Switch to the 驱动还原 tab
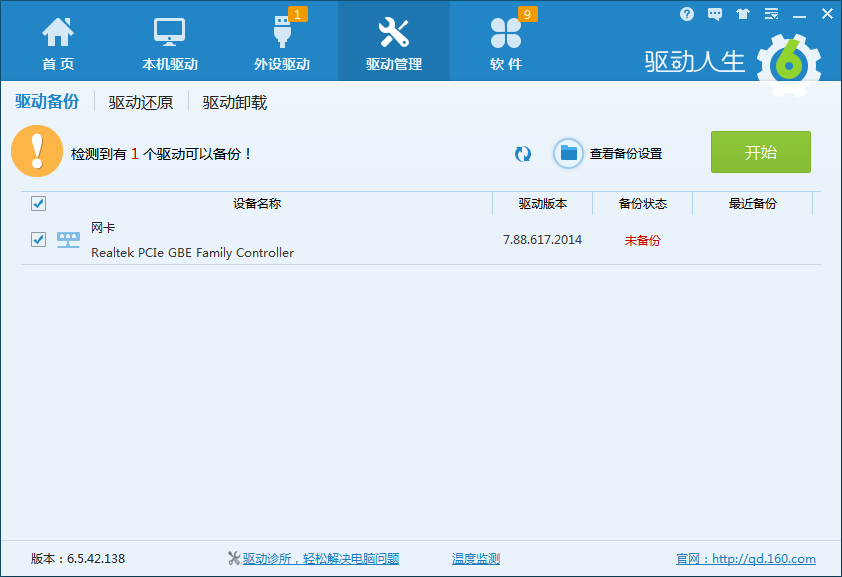The image size is (842, 577). click(141, 102)
